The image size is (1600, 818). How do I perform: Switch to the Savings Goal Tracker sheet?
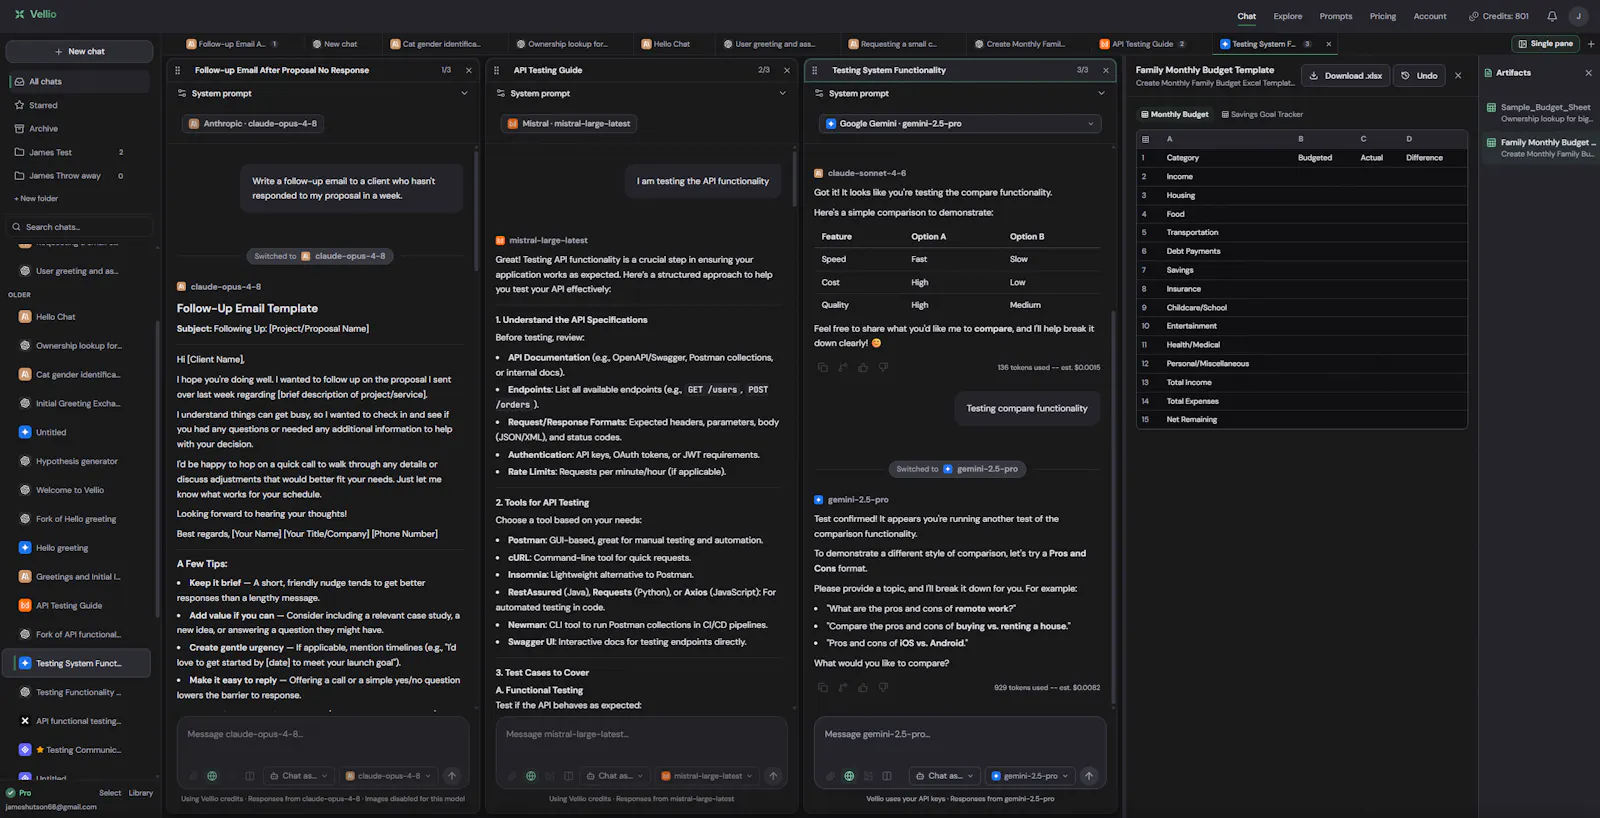[1263, 115]
